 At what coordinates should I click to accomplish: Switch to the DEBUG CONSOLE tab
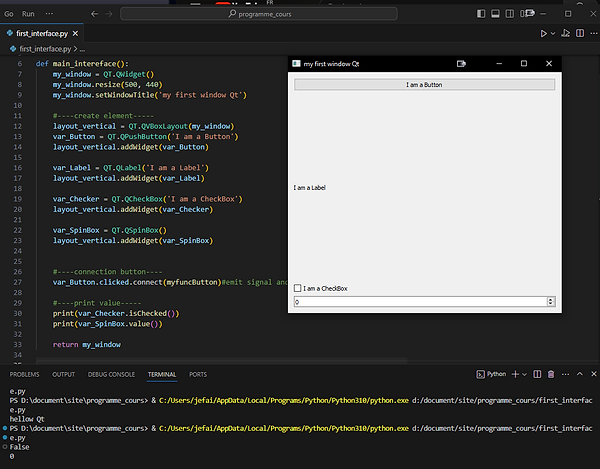click(111, 375)
